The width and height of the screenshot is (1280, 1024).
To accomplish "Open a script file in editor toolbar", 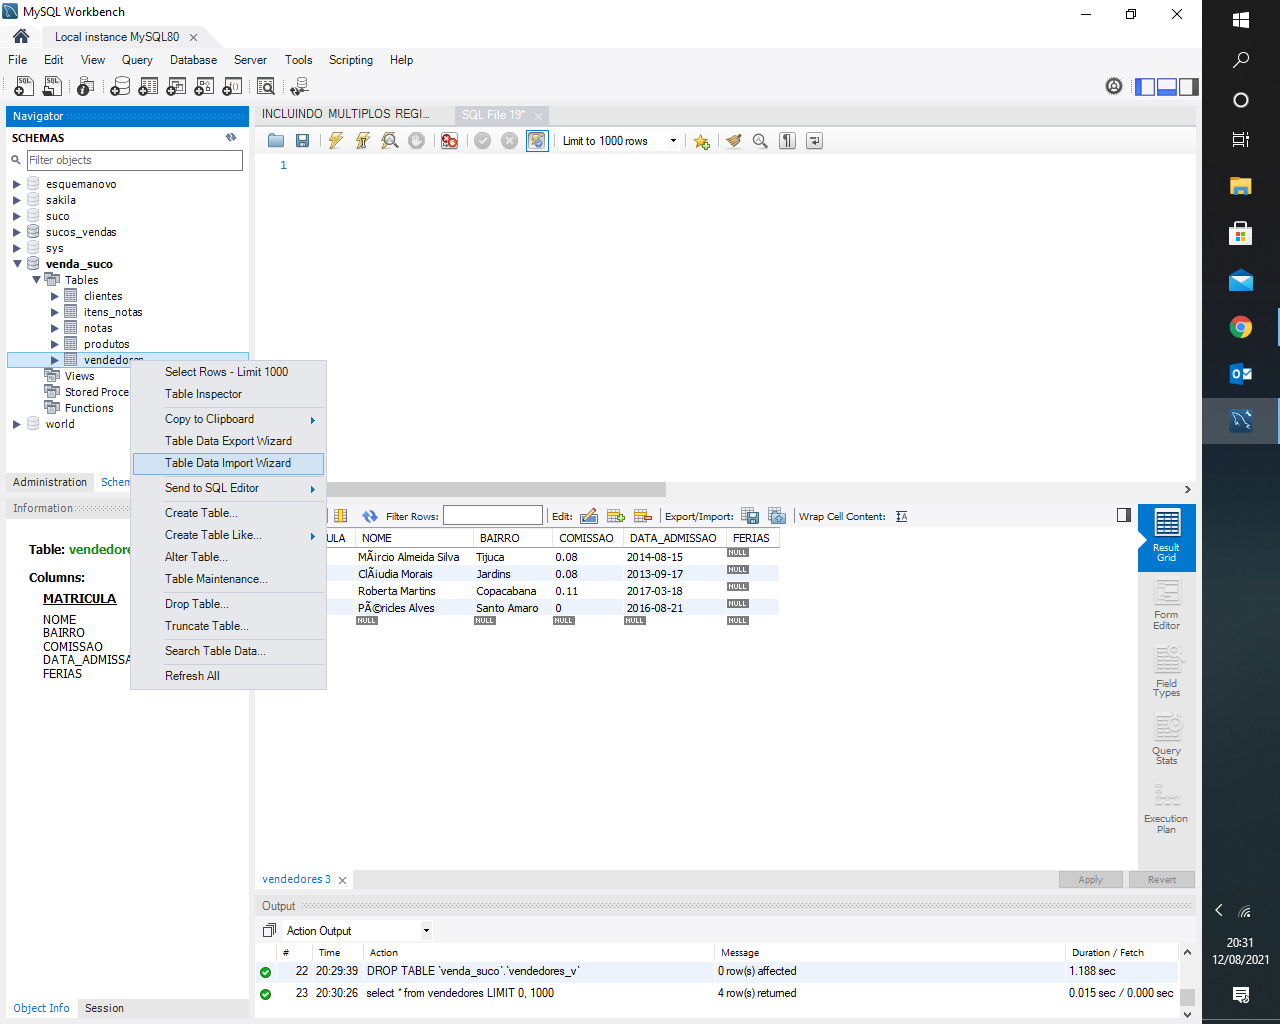I will pos(276,141).
